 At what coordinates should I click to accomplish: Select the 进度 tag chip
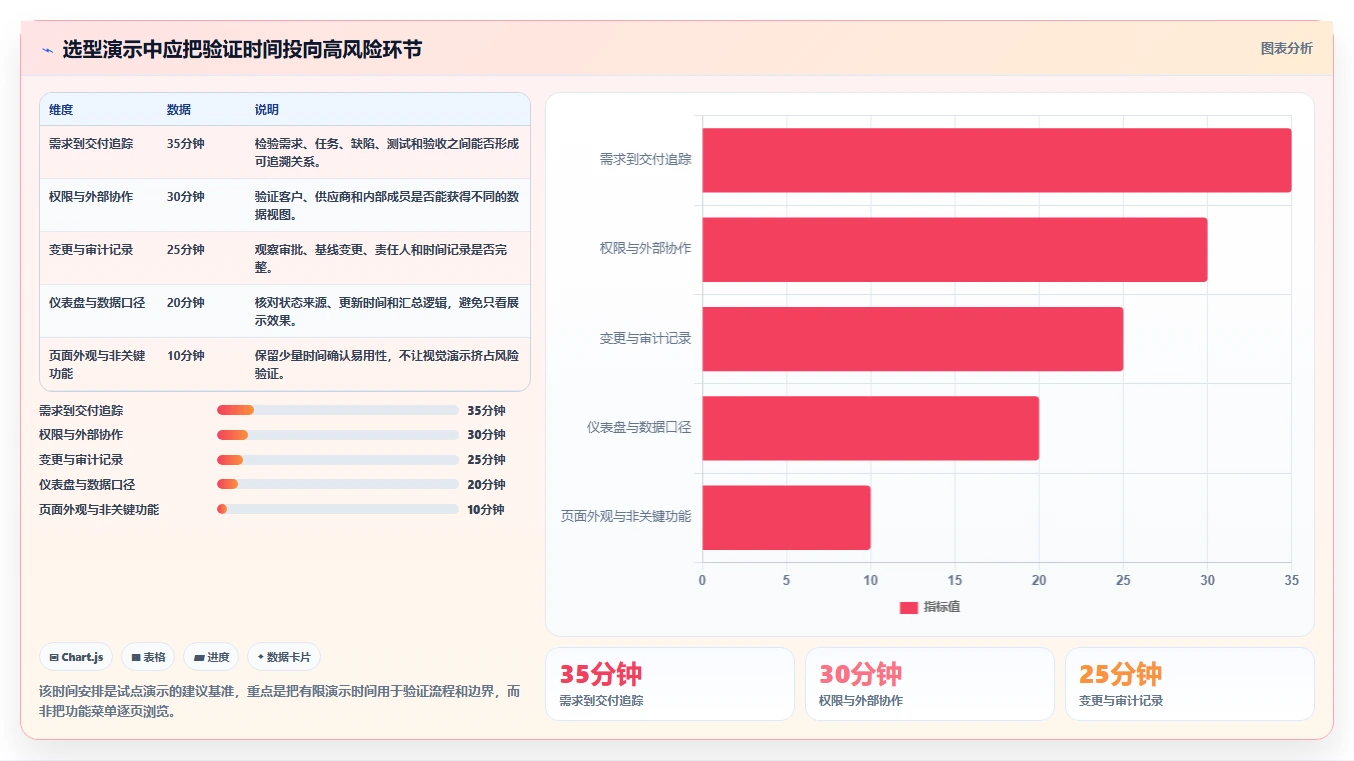(x=211, y=657)
